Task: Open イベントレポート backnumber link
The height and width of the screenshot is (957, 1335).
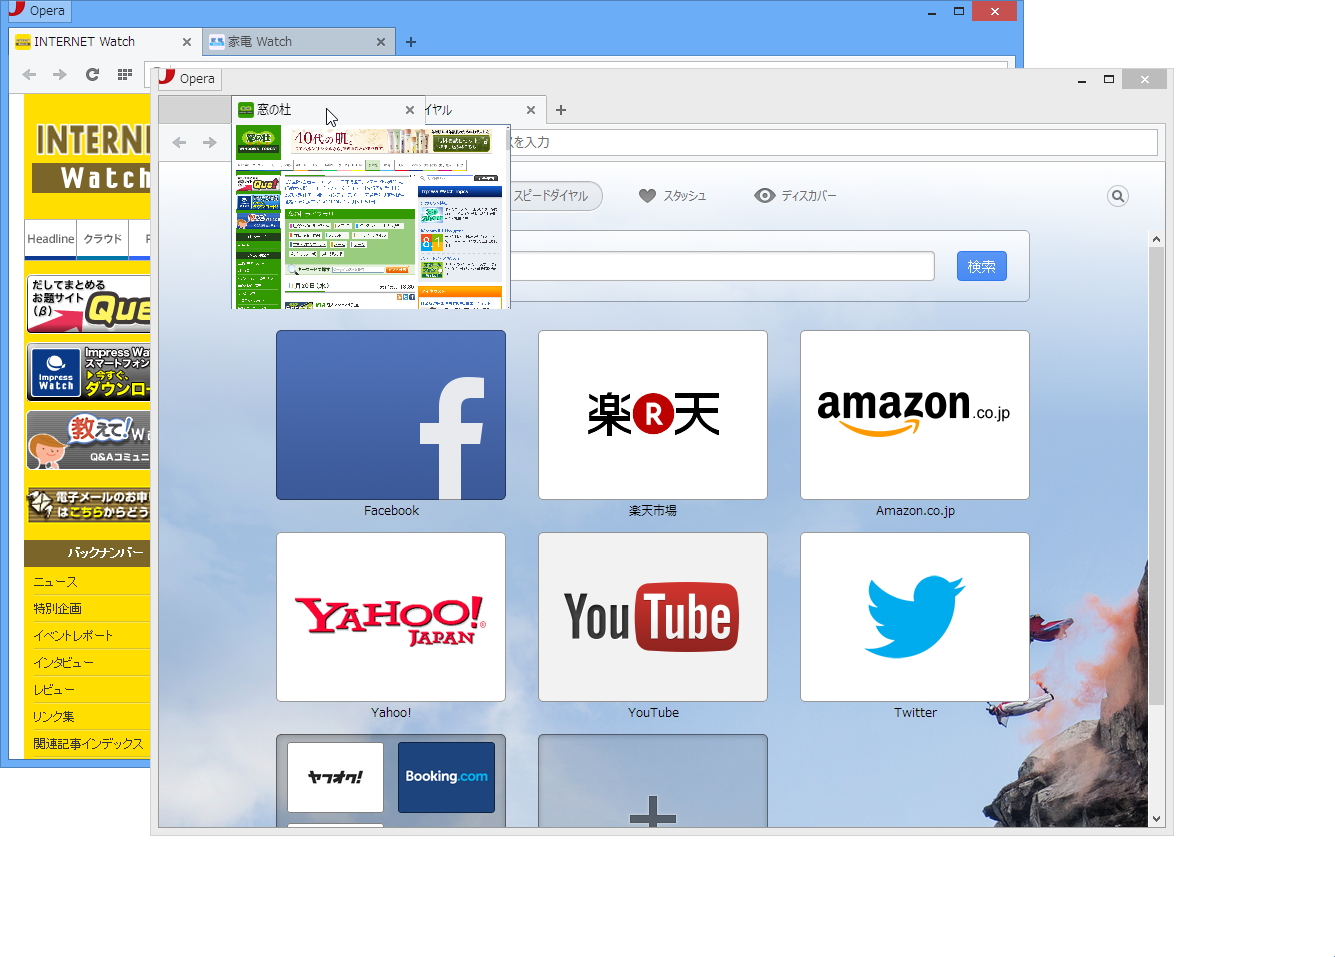Action: click(73, 636)
